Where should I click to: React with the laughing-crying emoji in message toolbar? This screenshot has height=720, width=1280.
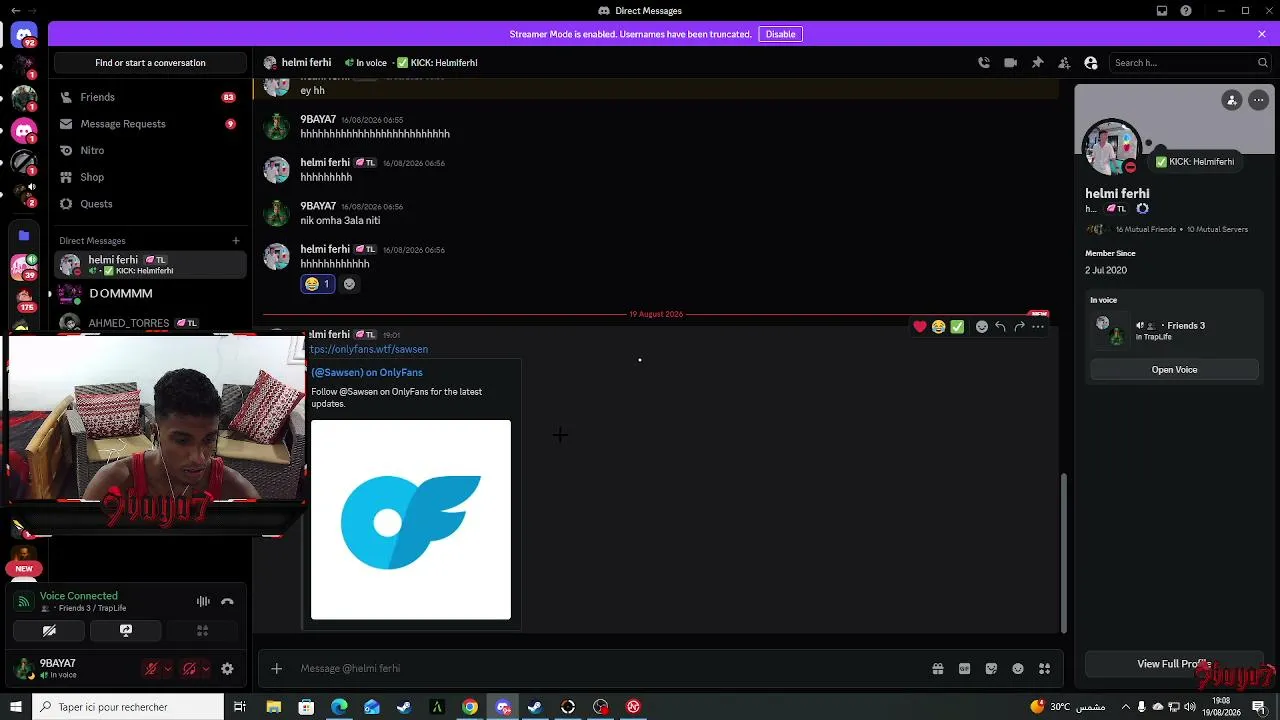[938, 327]
